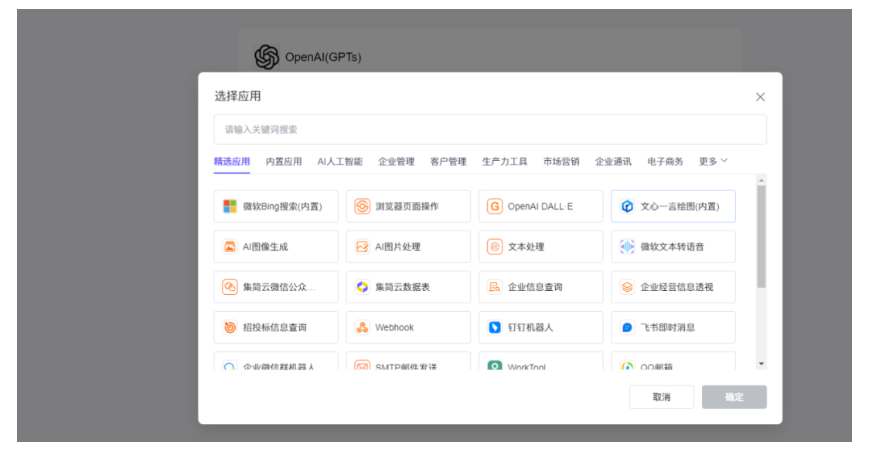871x457 pixels.
Task: Open the 内置应用 tab
Action: click(x=283, y=162)
